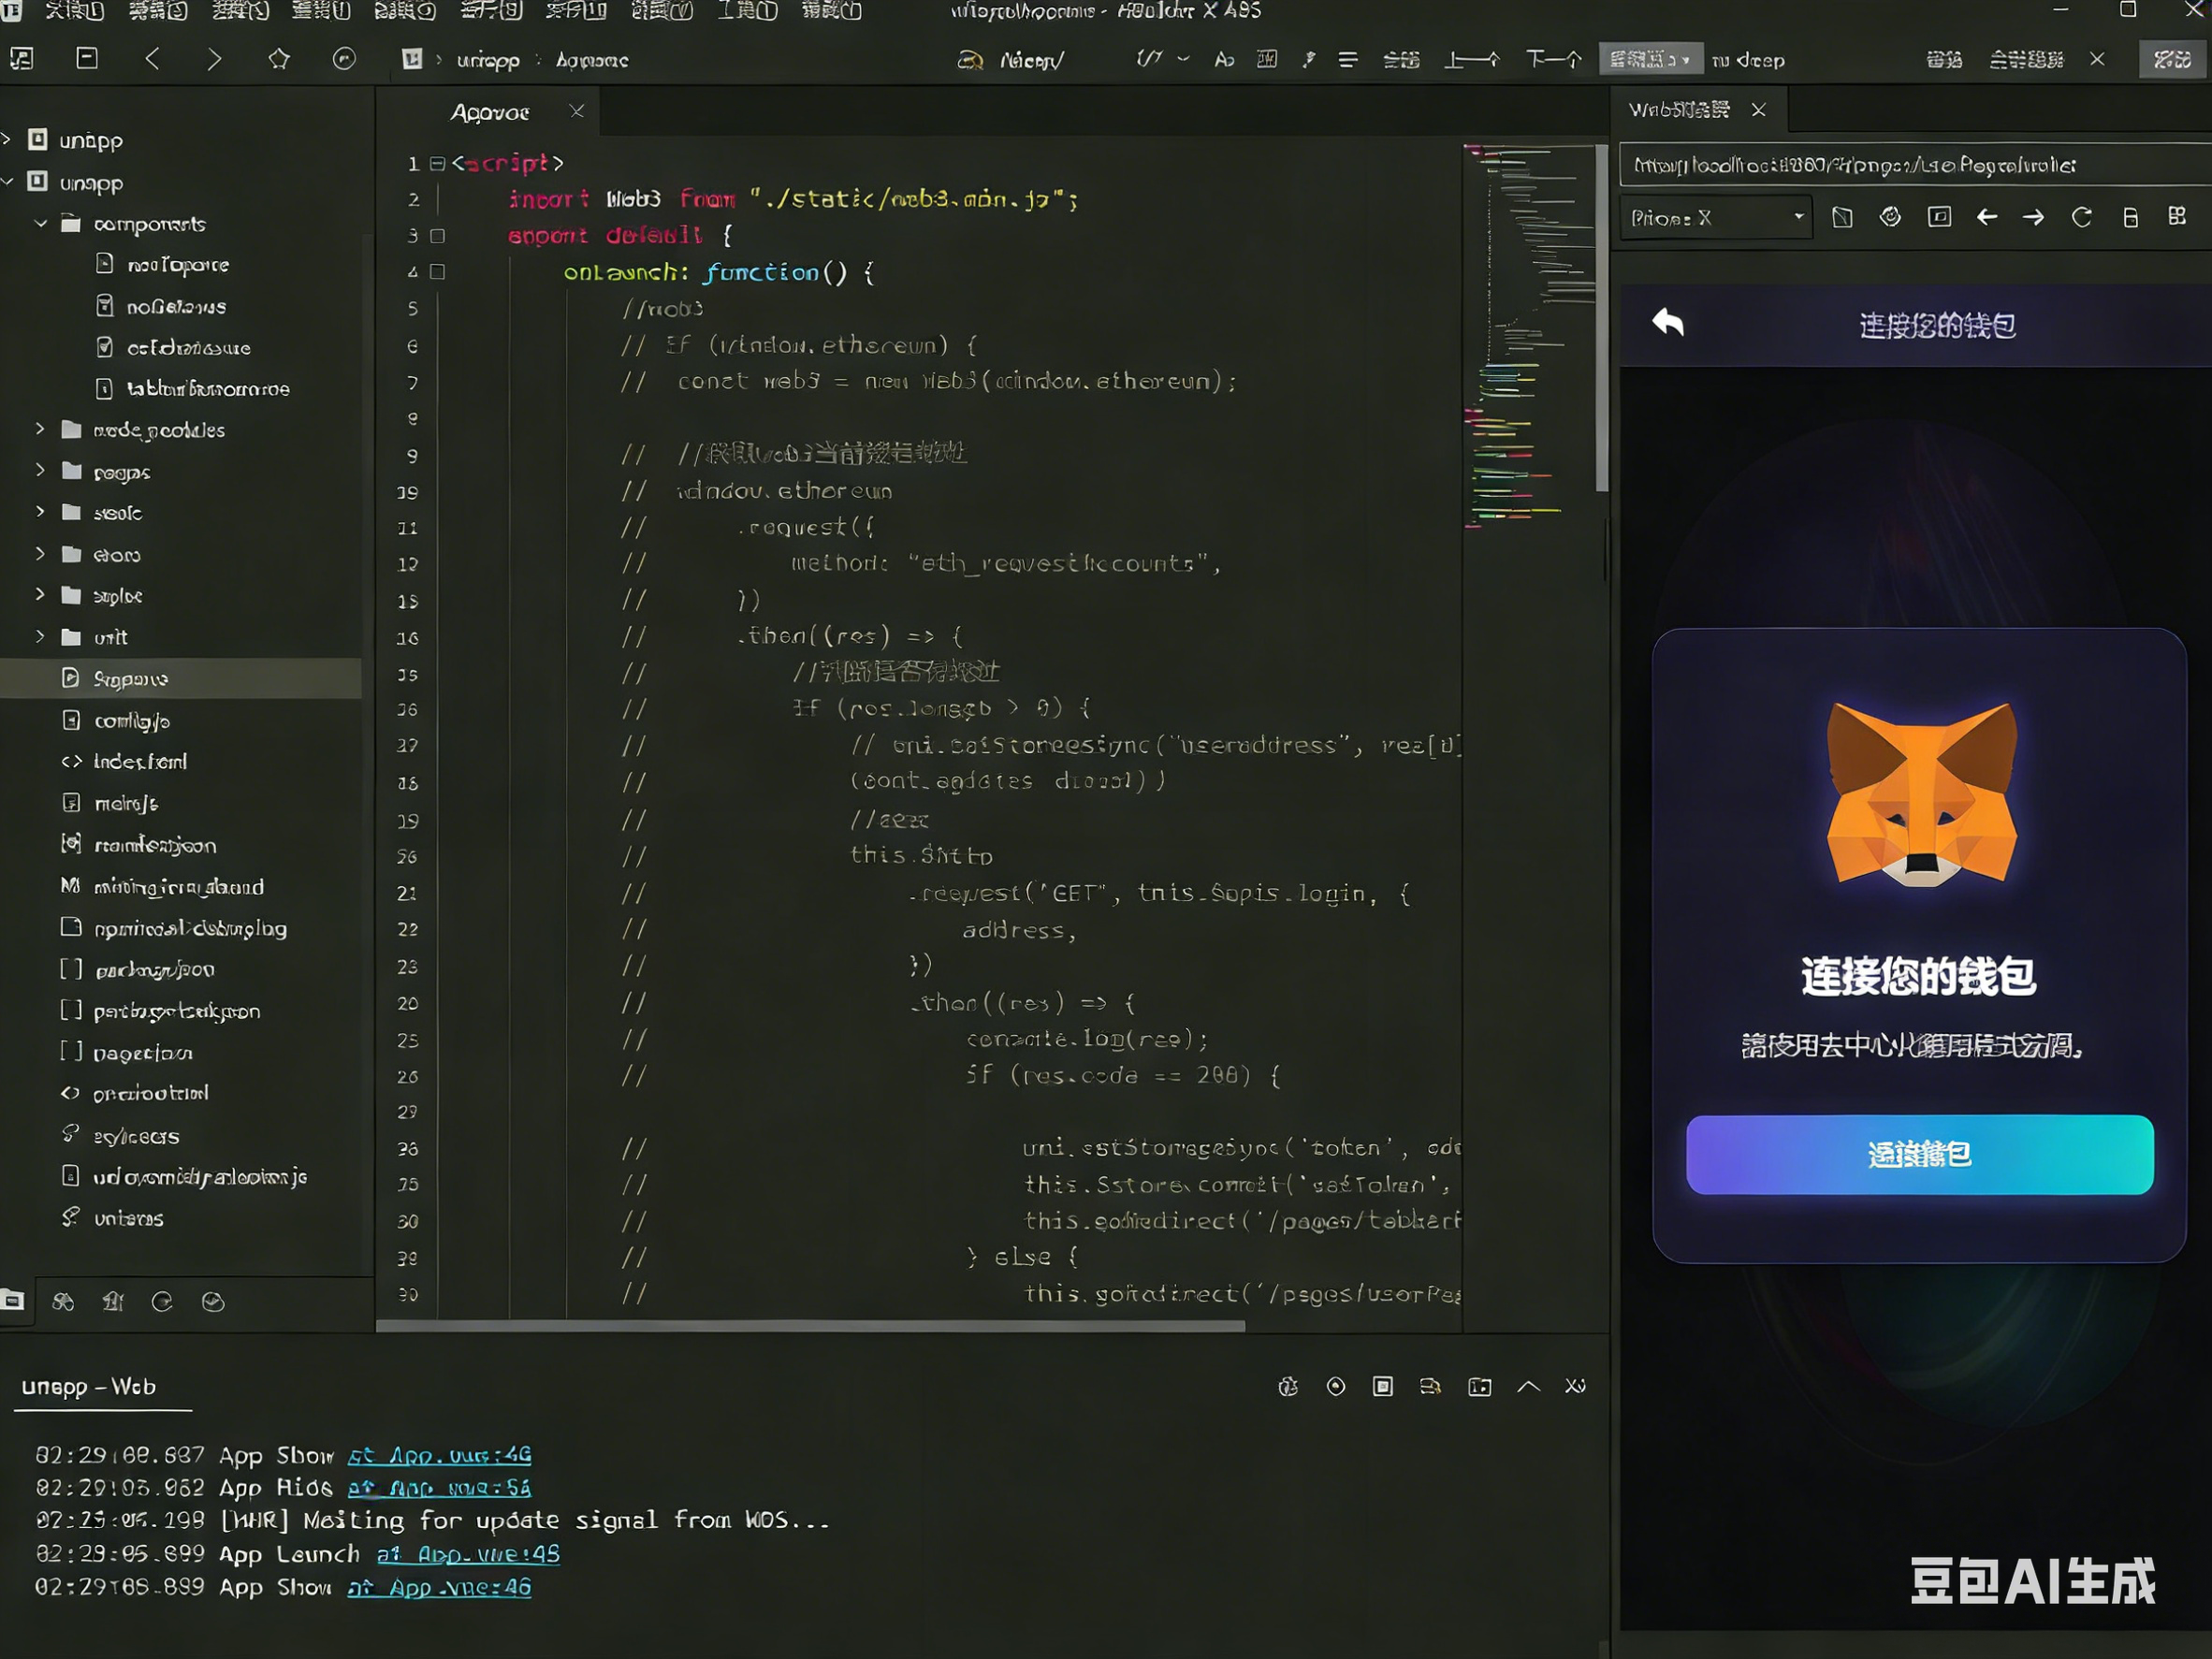Collapse the components folder
Viewport: 2212px width, 1659px height.
[x=40, y=223]
